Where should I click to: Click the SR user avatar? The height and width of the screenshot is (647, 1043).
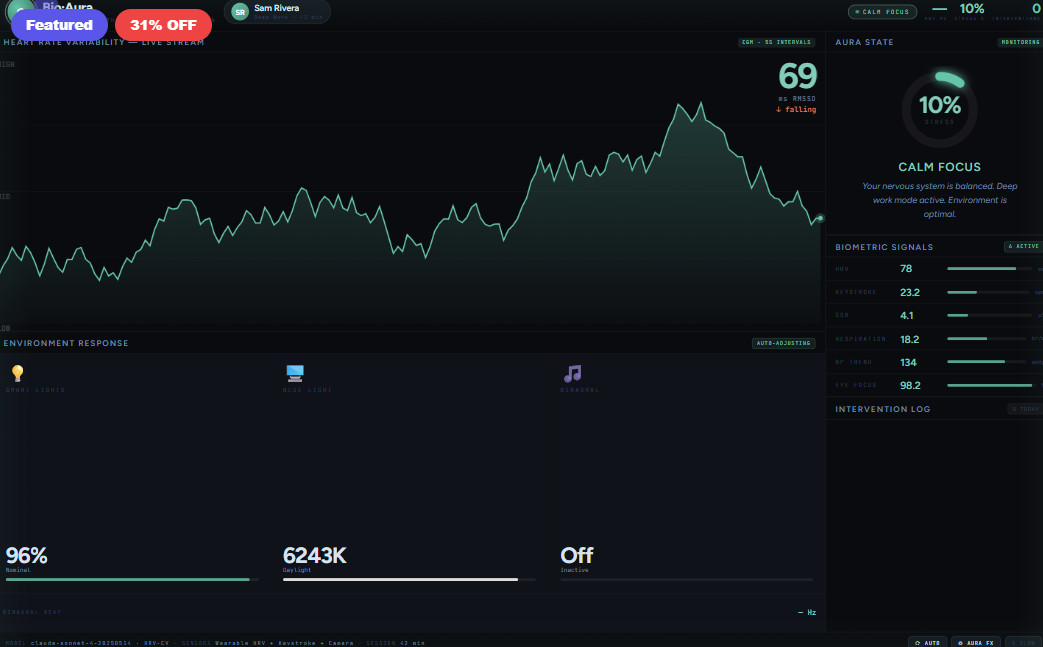coord(240,12)
